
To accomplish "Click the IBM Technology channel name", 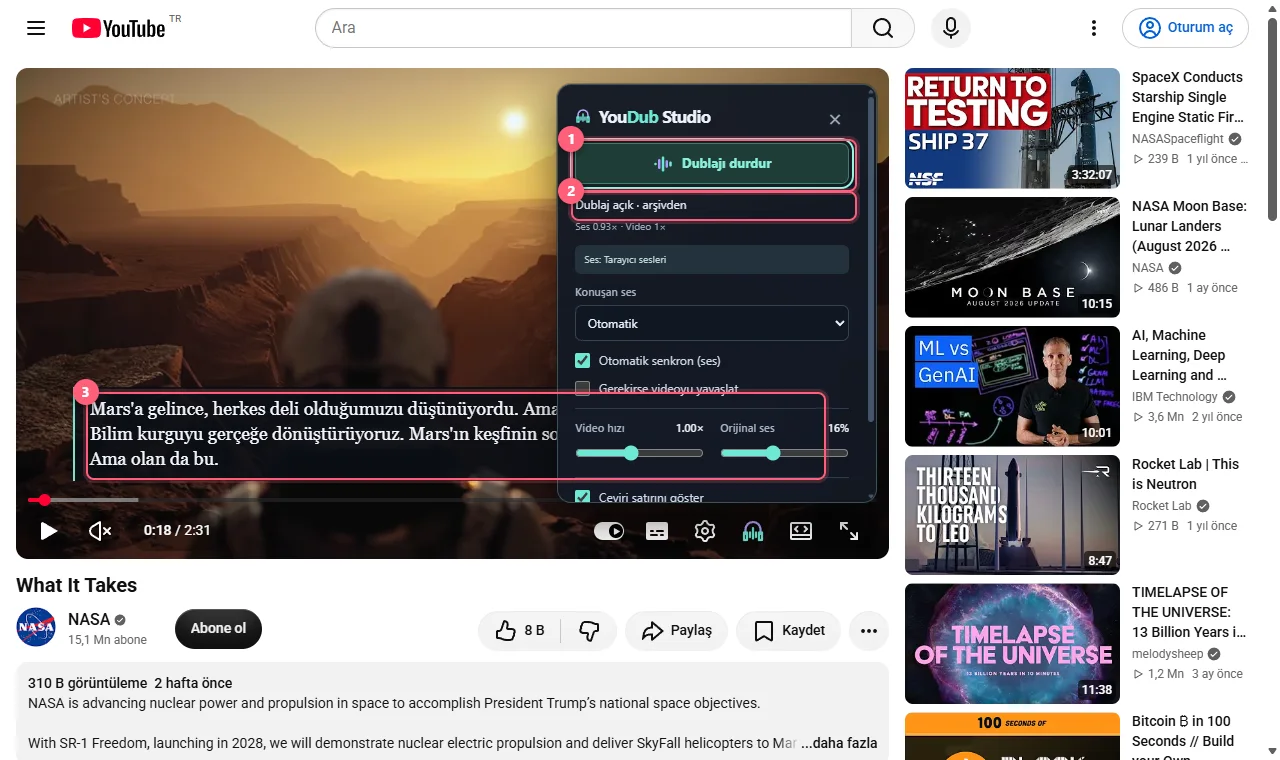I will (x=1175, y=397).
